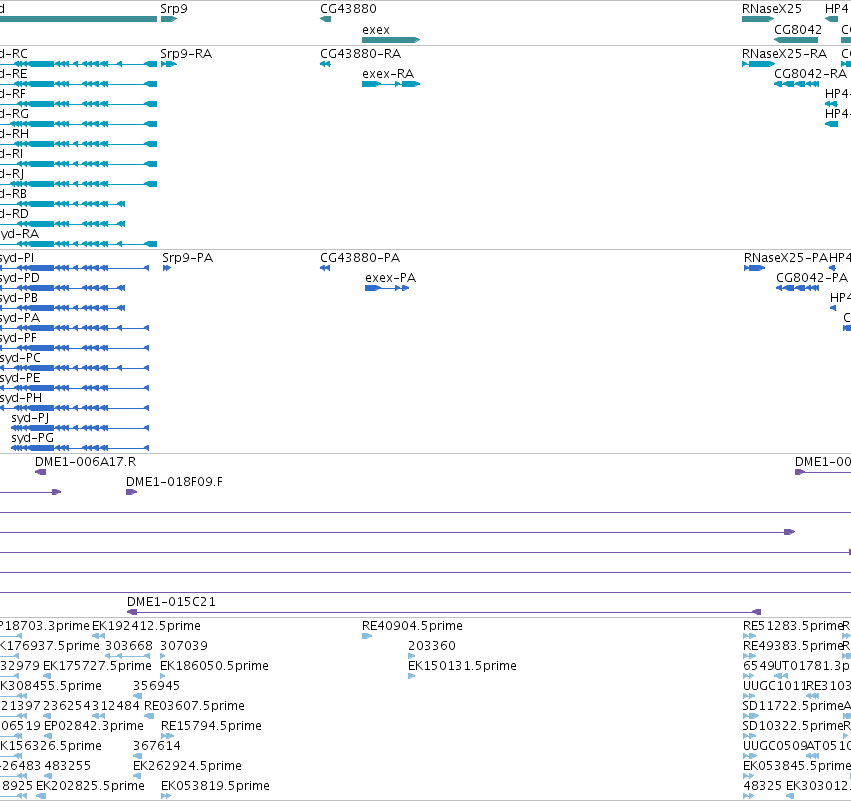Select the RE40904.5prime EST label
This screenshot has height=801, width=851.
click(412, 626)
